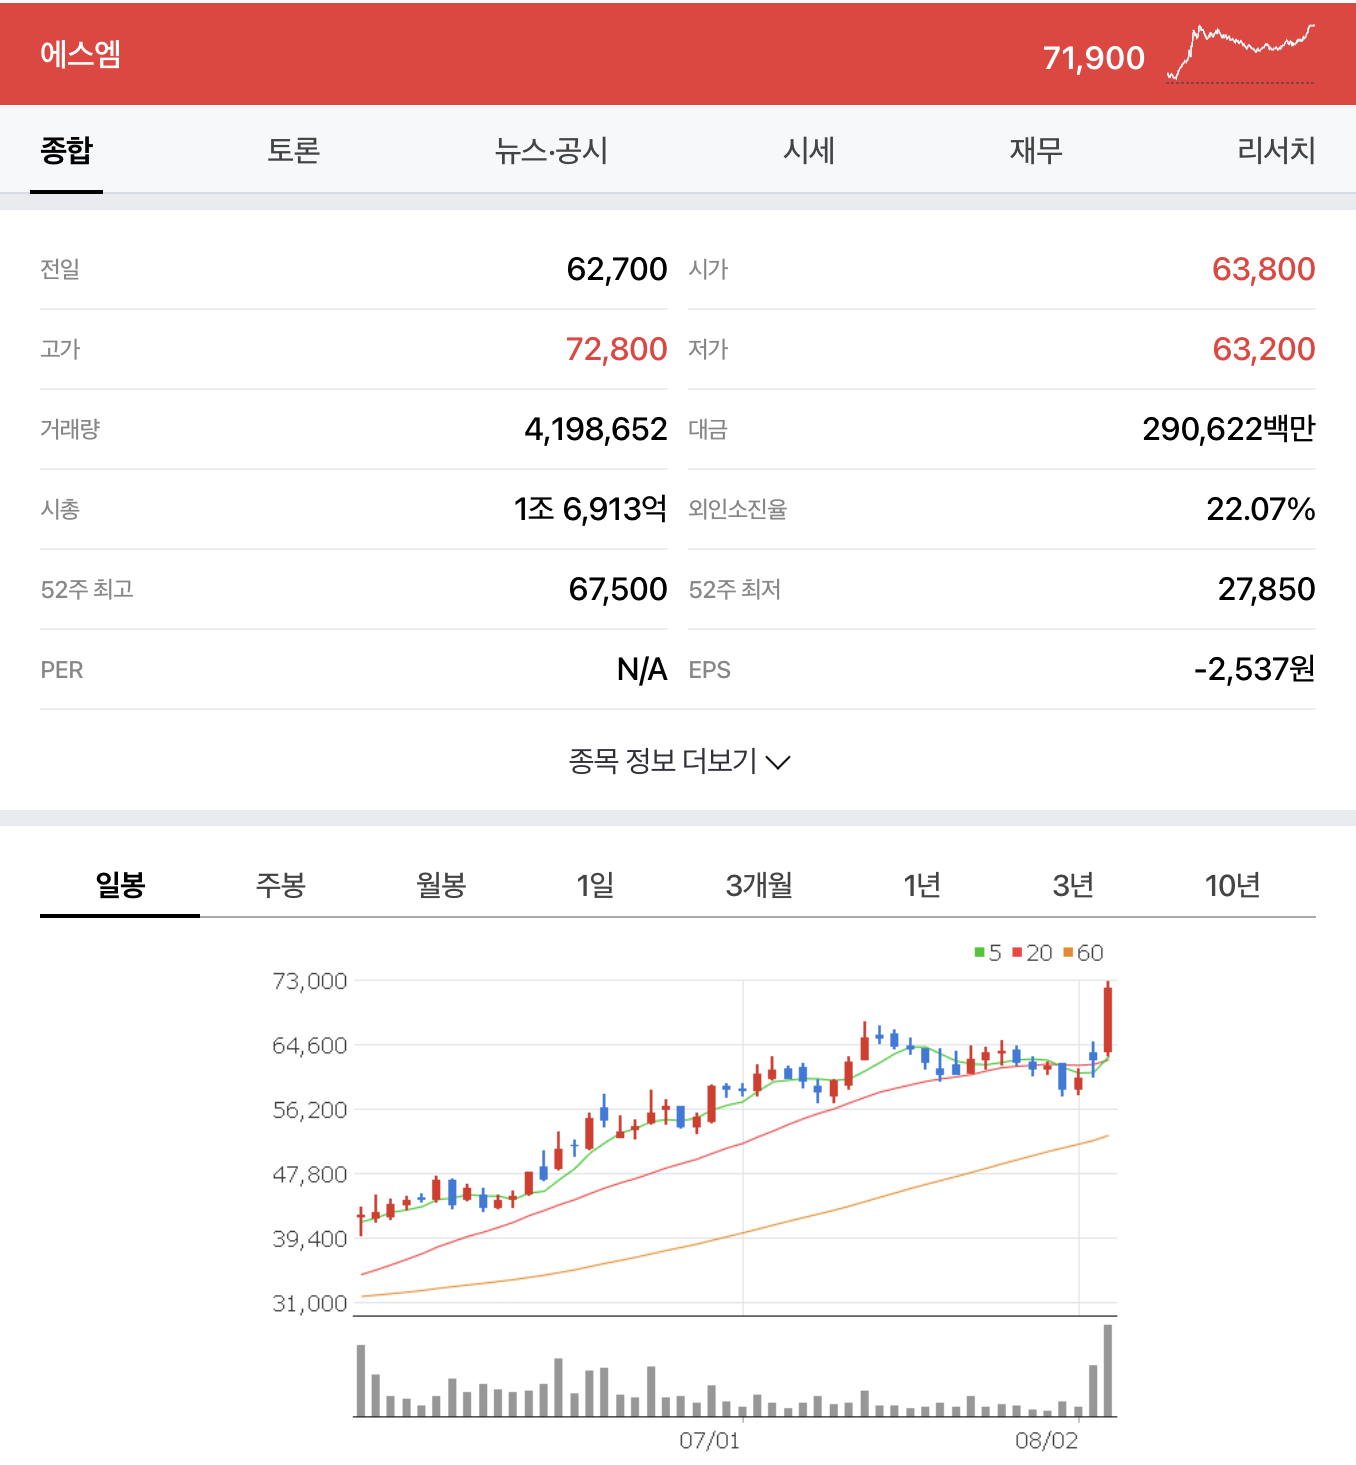Viewport: 1356px width, 1465px height.
Task: Click the 에스엠 stock name header
Action: [x=81, y=54]
